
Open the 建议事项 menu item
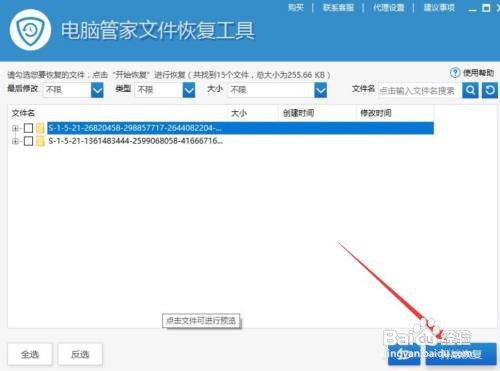point(439,7)
